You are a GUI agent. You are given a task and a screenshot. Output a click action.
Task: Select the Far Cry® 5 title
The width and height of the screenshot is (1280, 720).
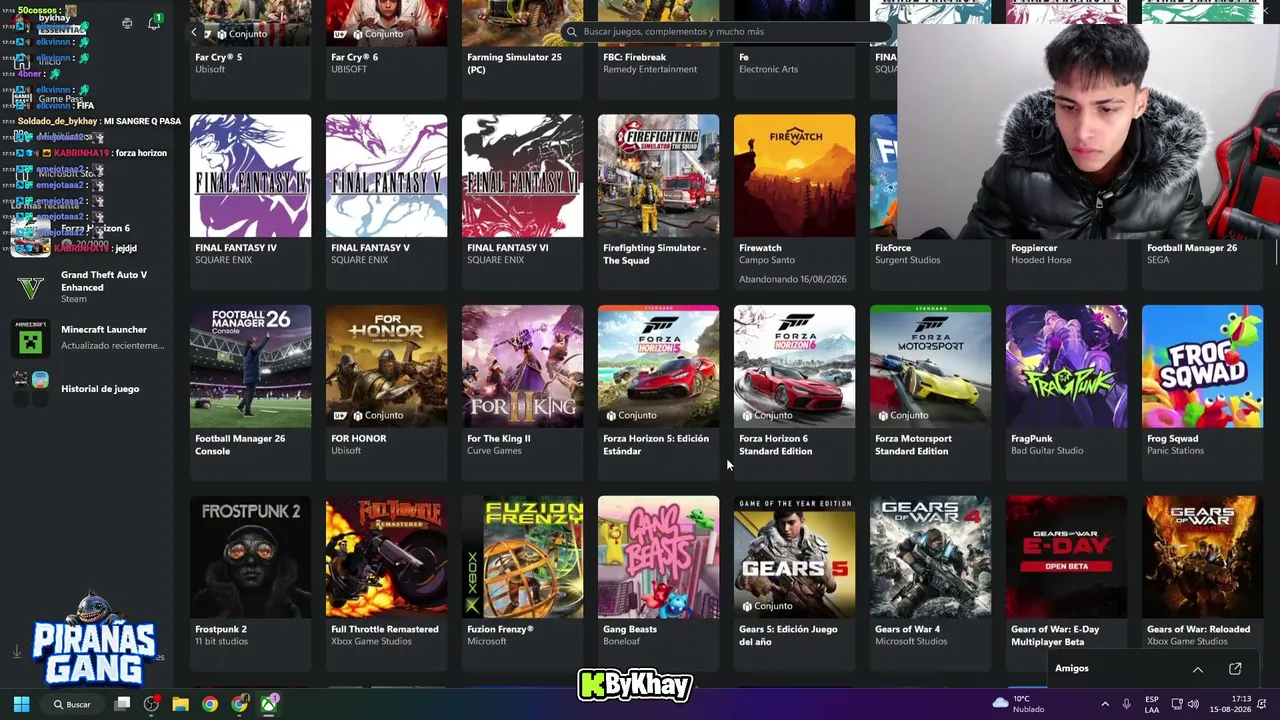218,57
